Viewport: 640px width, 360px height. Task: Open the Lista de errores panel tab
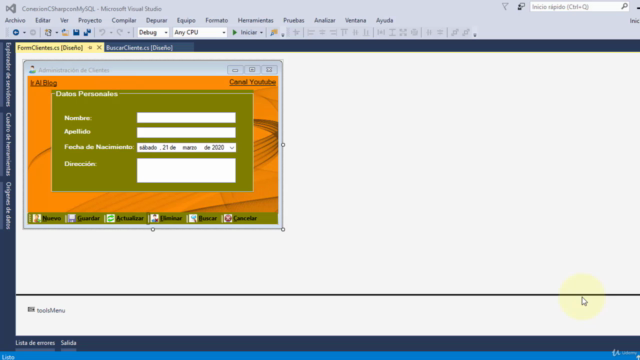tap(35, 343)
